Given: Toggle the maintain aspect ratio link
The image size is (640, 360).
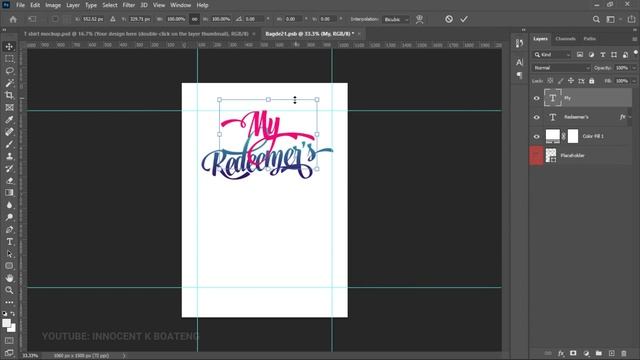Looking at the screenshot, I should [195, 19].
